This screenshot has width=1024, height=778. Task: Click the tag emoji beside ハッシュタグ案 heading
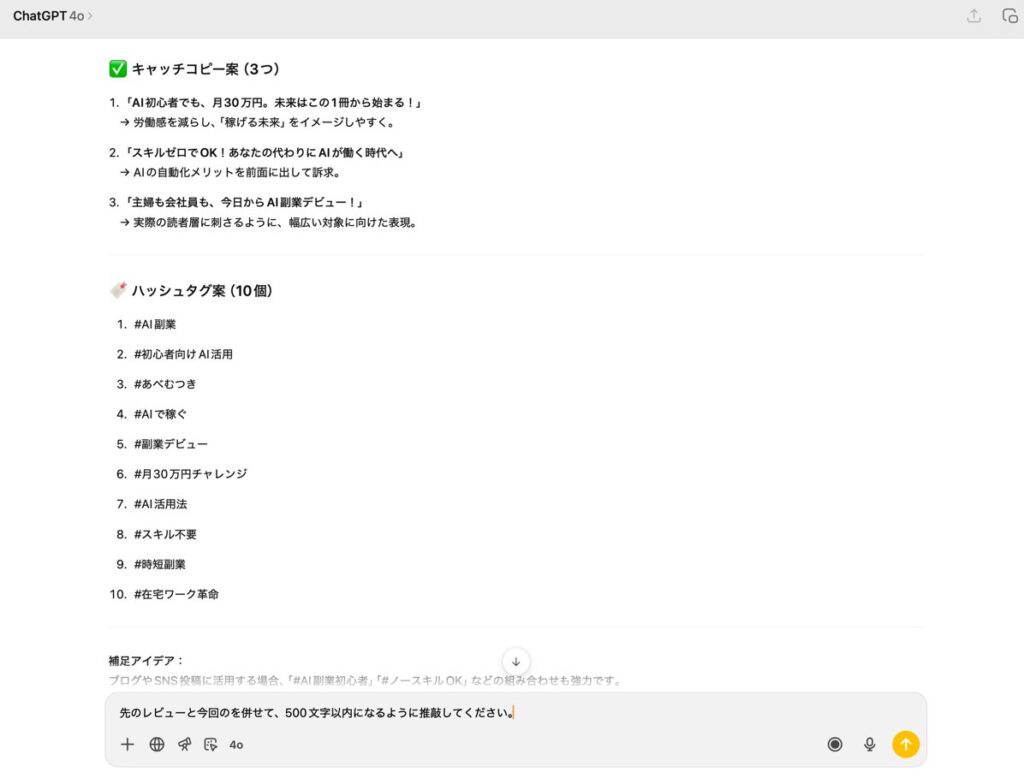[117, 291]
